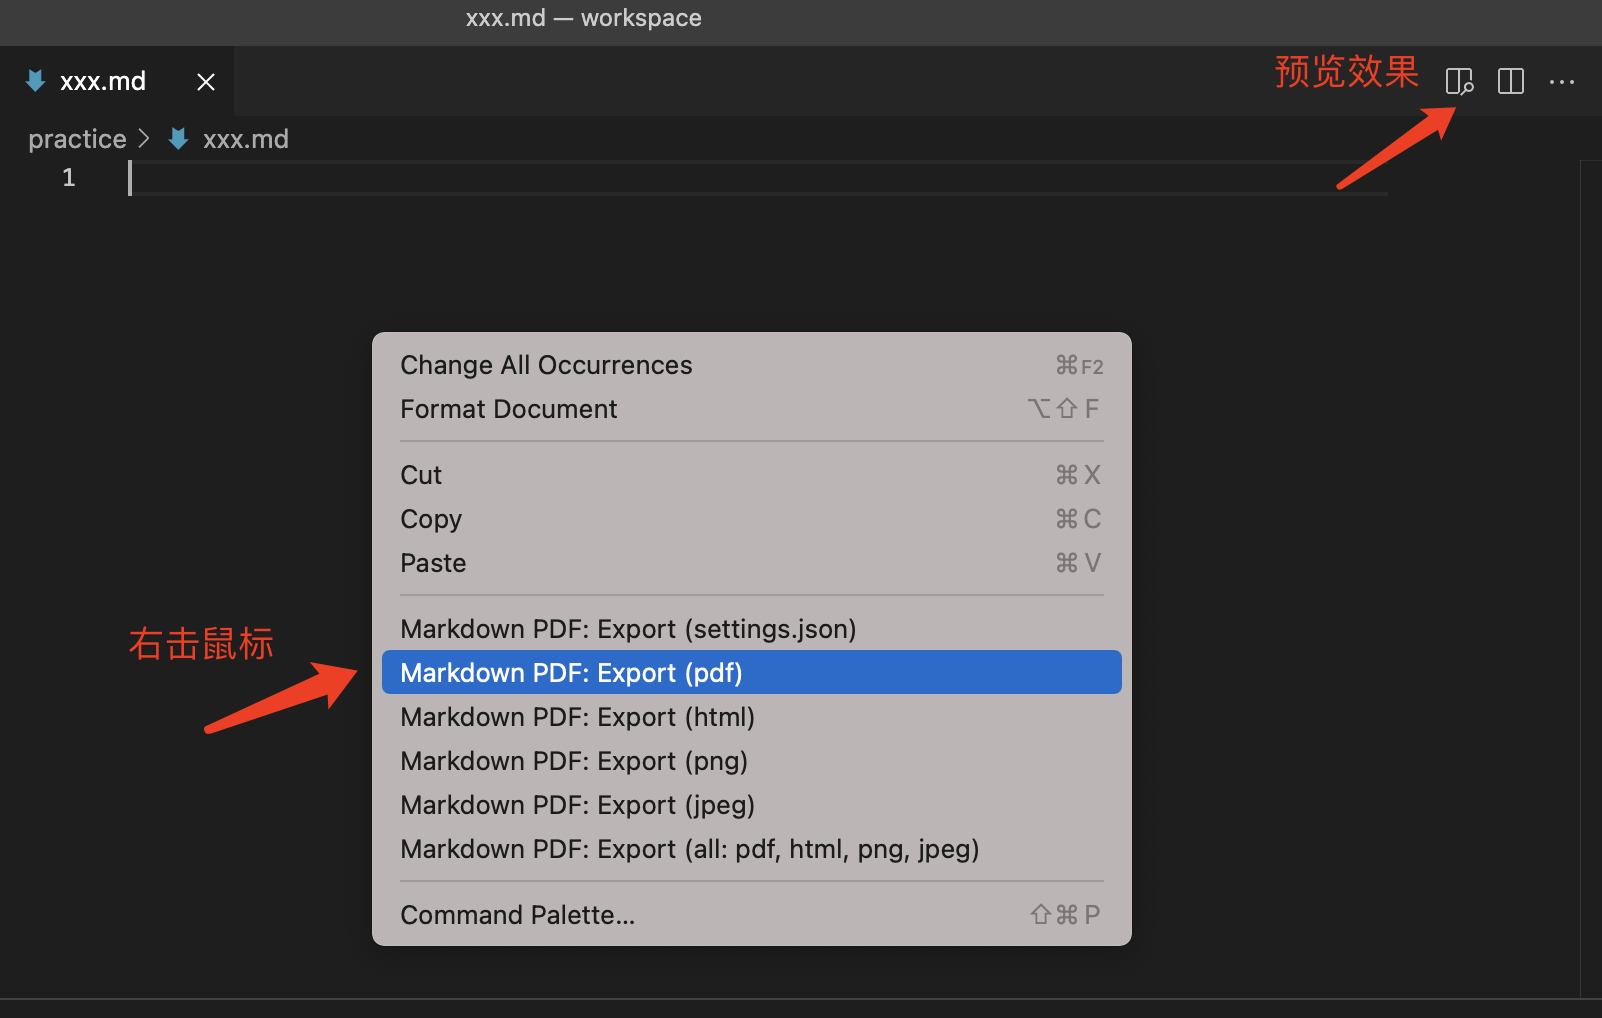This screenshot has height=1018, width=1602.
Task: Export all formats: pdf, html, png, jpeg
Action: [x=690, y=849]
